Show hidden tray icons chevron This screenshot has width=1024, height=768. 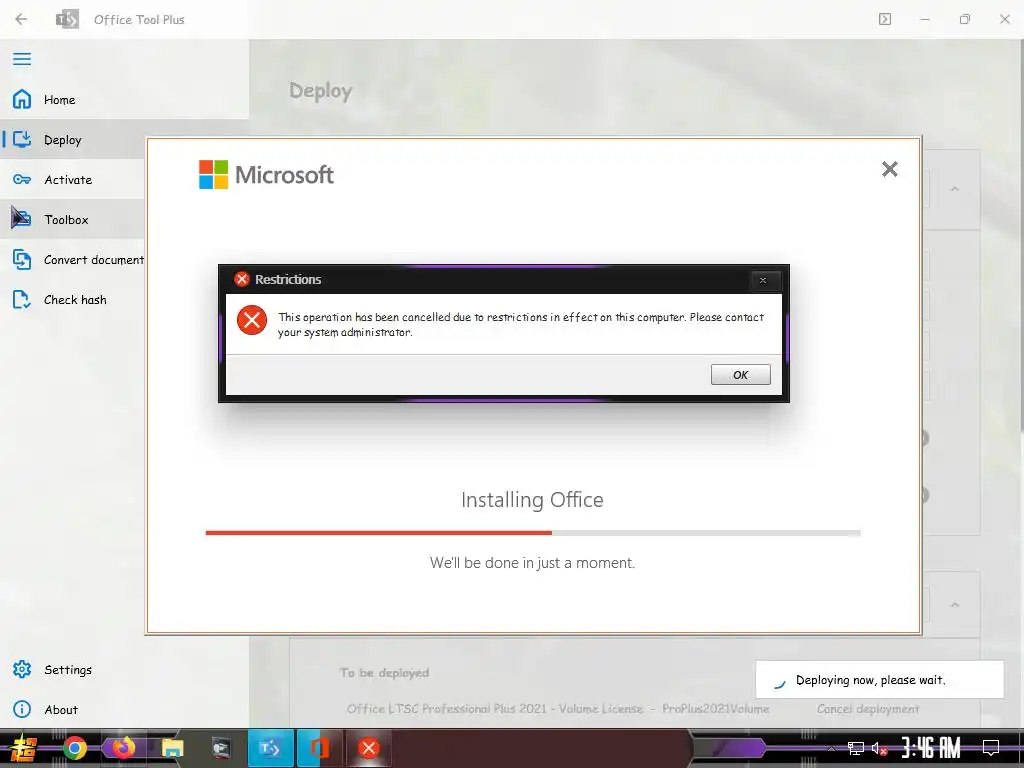point(831,748)
